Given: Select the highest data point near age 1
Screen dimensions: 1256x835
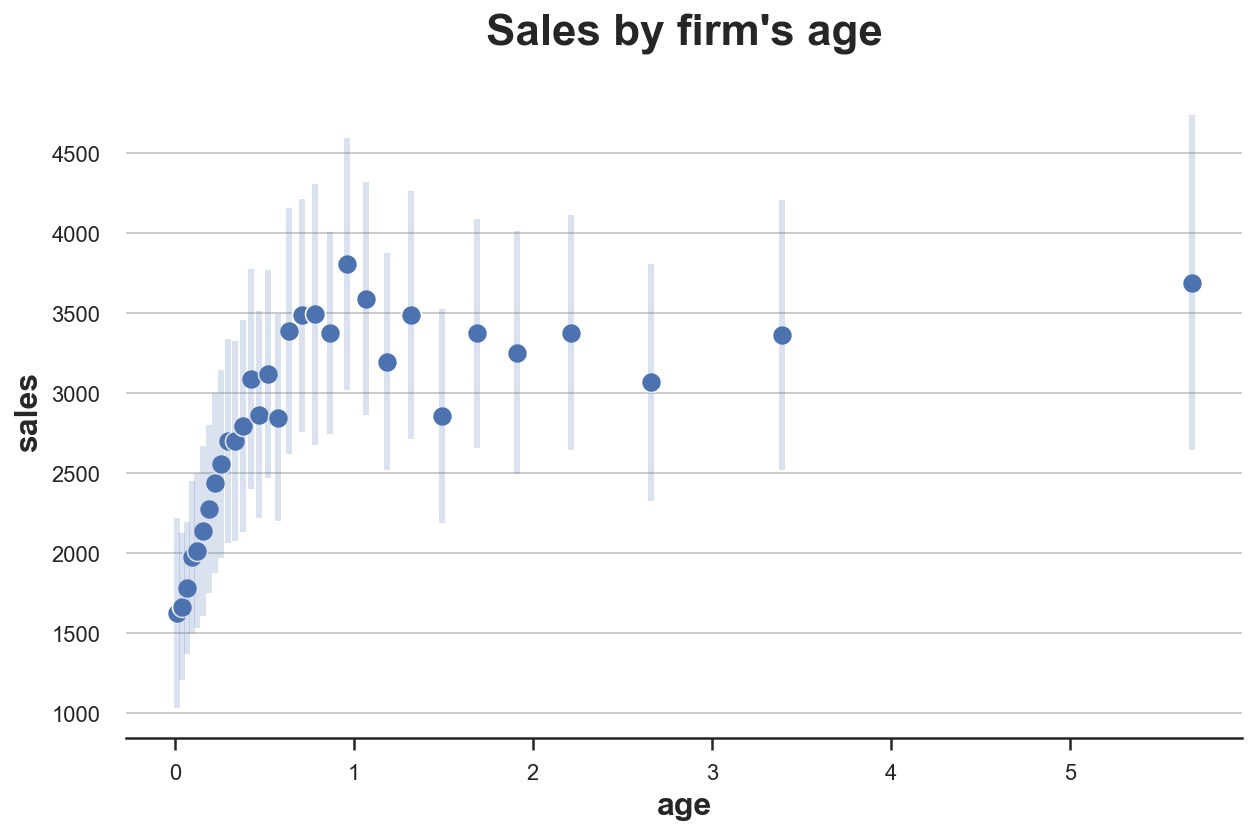Looking at the screenshot, I should 347,264.
